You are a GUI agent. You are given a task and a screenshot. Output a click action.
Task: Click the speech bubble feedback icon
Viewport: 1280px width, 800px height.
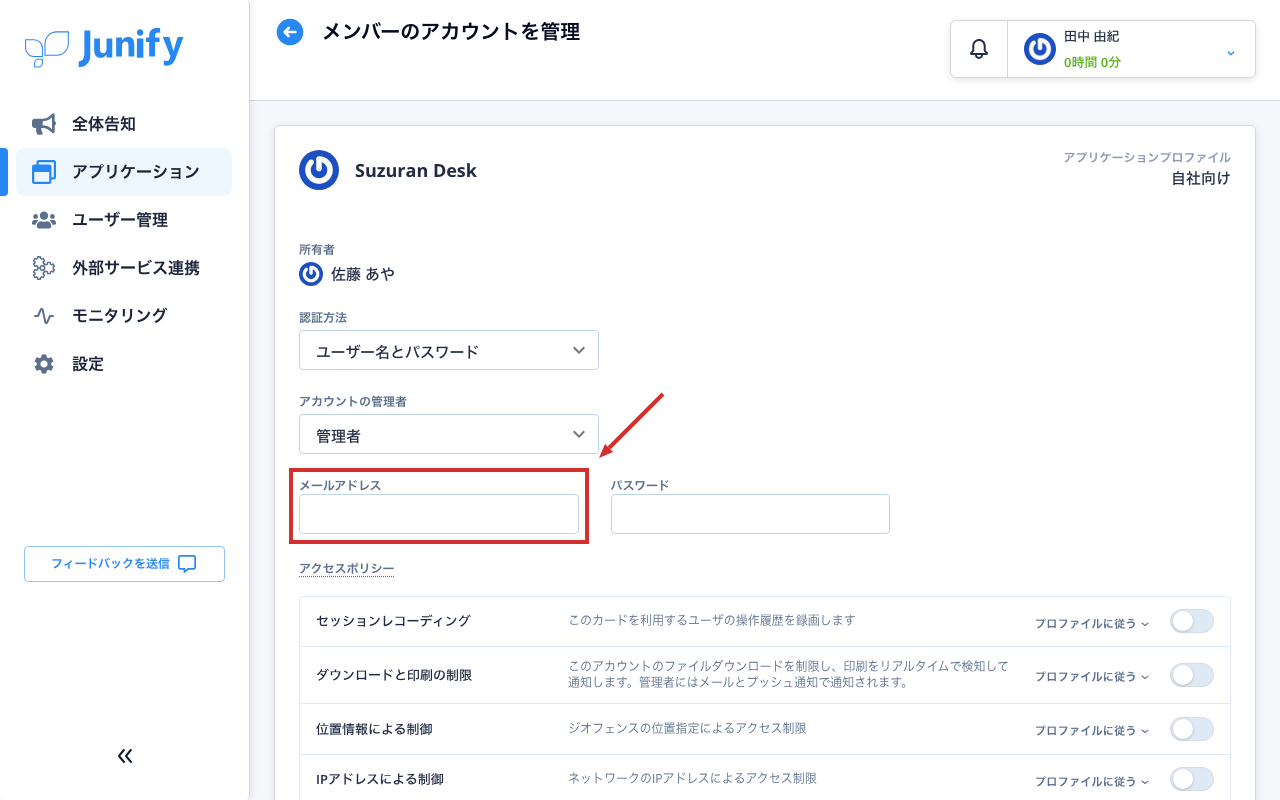187,563
